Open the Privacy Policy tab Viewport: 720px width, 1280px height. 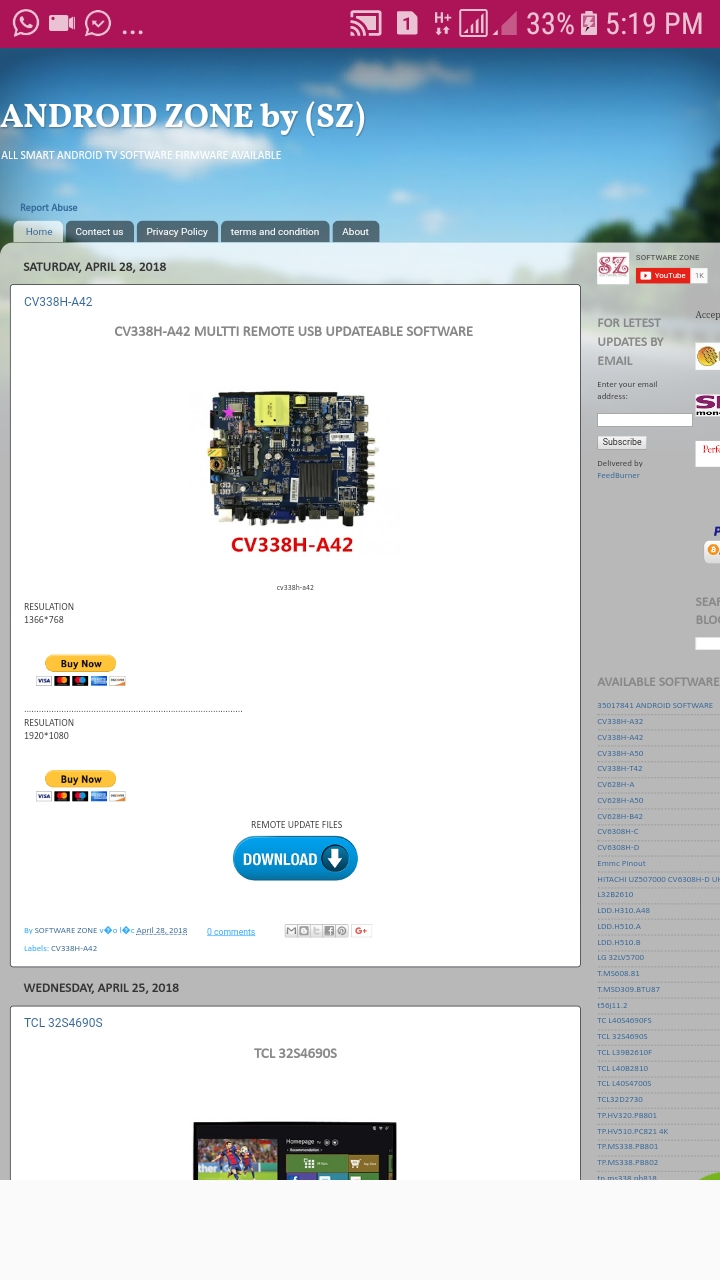click(177, 232)
